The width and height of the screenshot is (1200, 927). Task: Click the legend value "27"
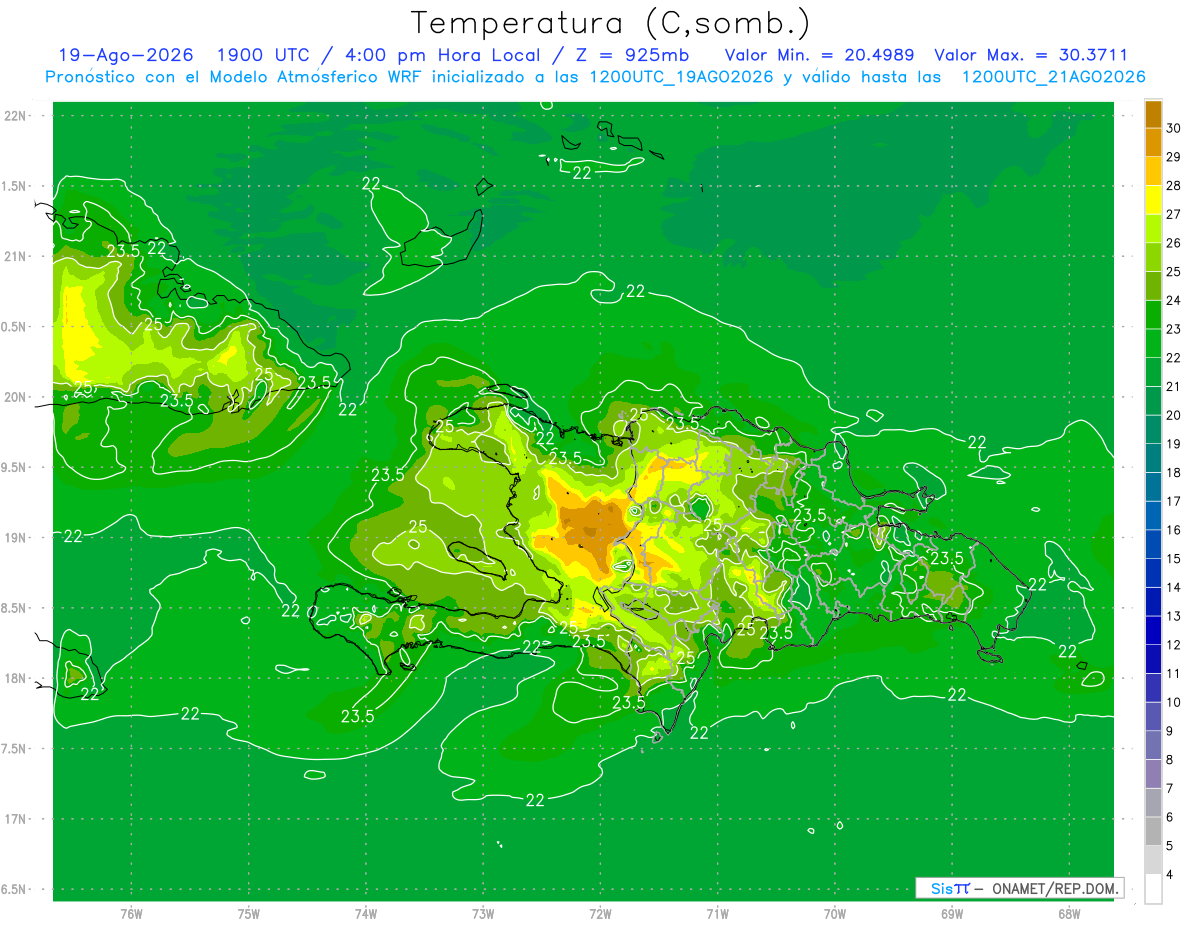tap(1174, 214)
